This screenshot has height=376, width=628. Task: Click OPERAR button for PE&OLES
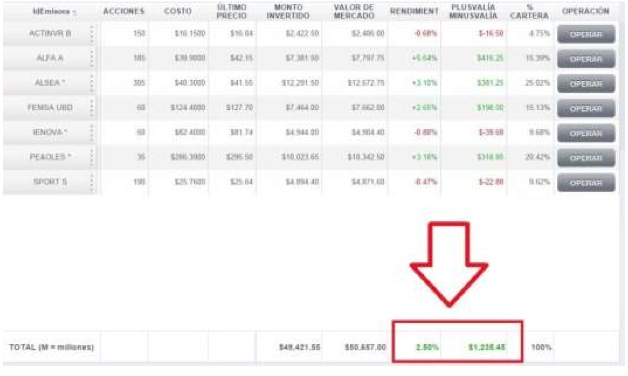click(x=586, y=158)
